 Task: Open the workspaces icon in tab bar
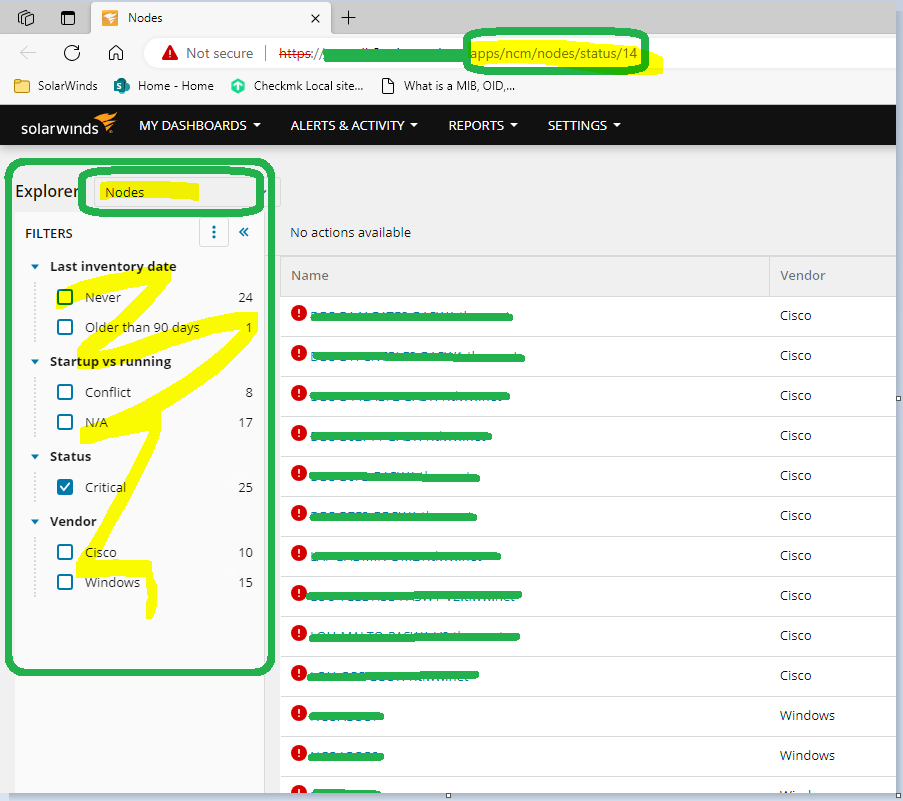tap(26, 18)
